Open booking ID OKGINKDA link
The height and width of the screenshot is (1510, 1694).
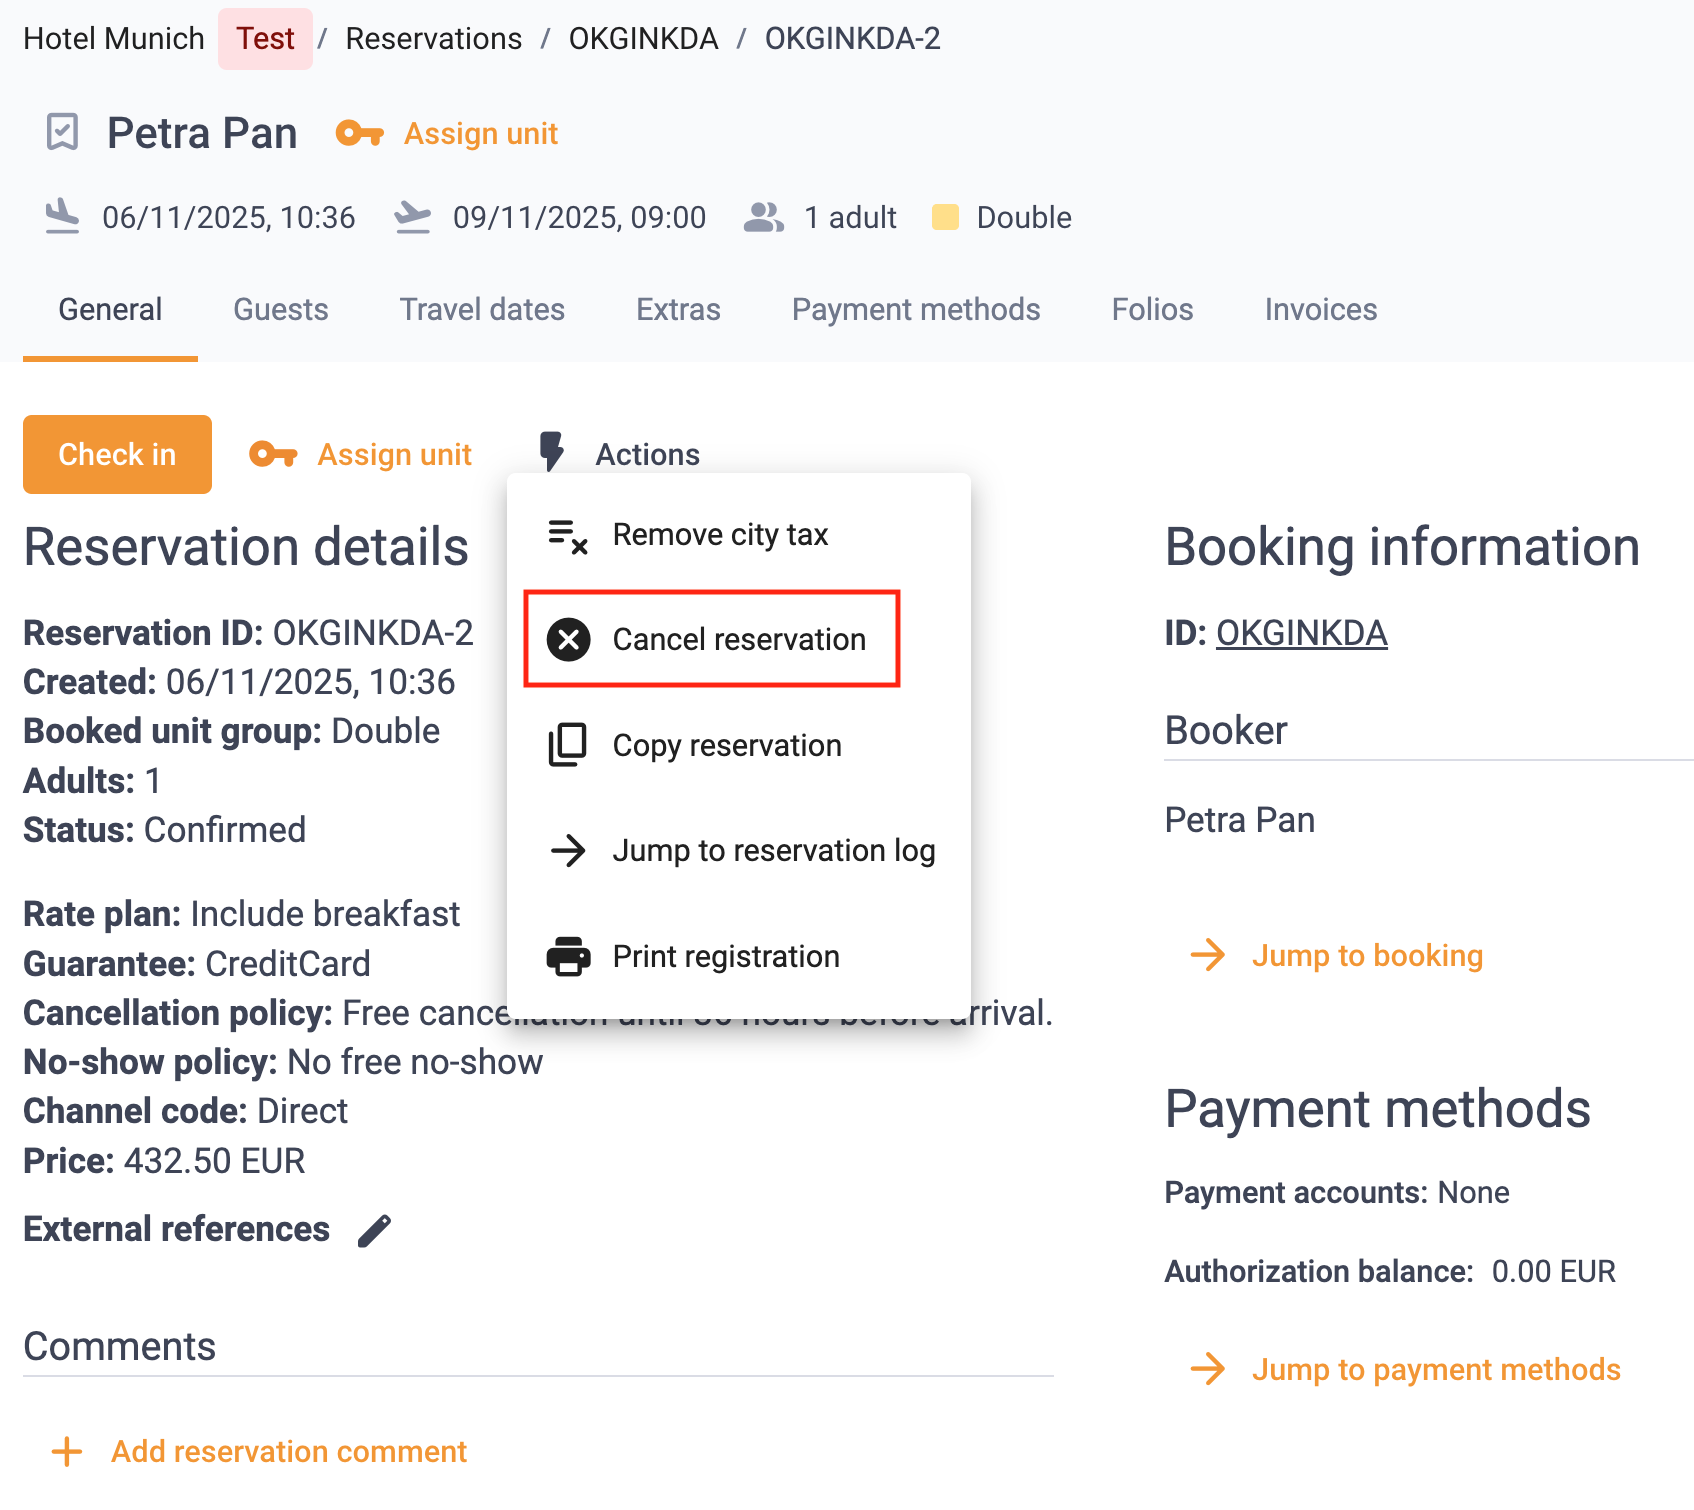[1302, 633]
